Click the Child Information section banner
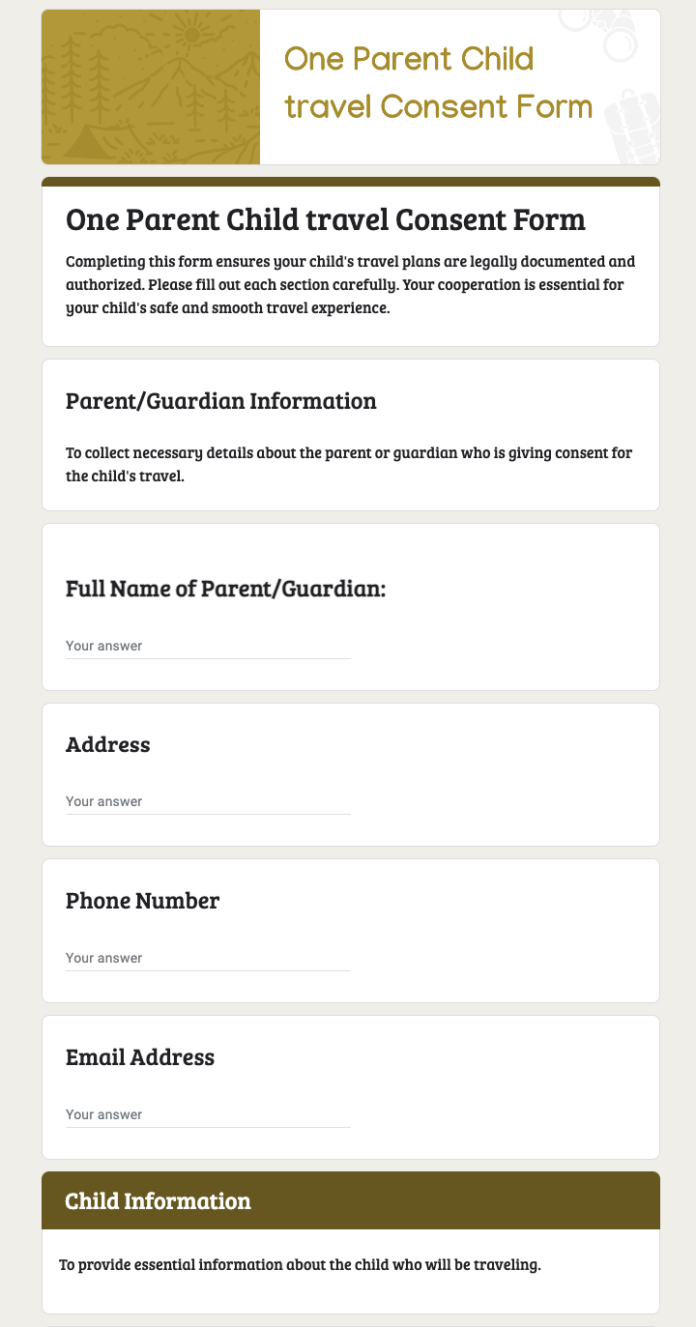Image resolution: width=696 pixels, height=1327 pixels. pyautogui.click(x=349, y=1200)
